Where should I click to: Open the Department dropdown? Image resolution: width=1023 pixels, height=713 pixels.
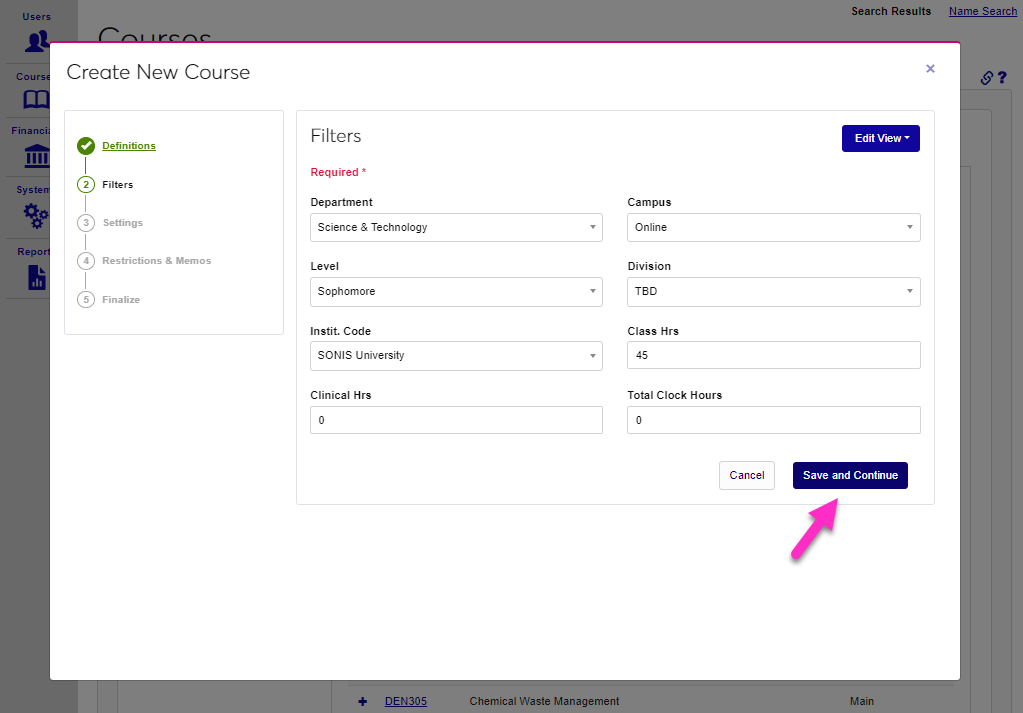[x=456, y=227]
